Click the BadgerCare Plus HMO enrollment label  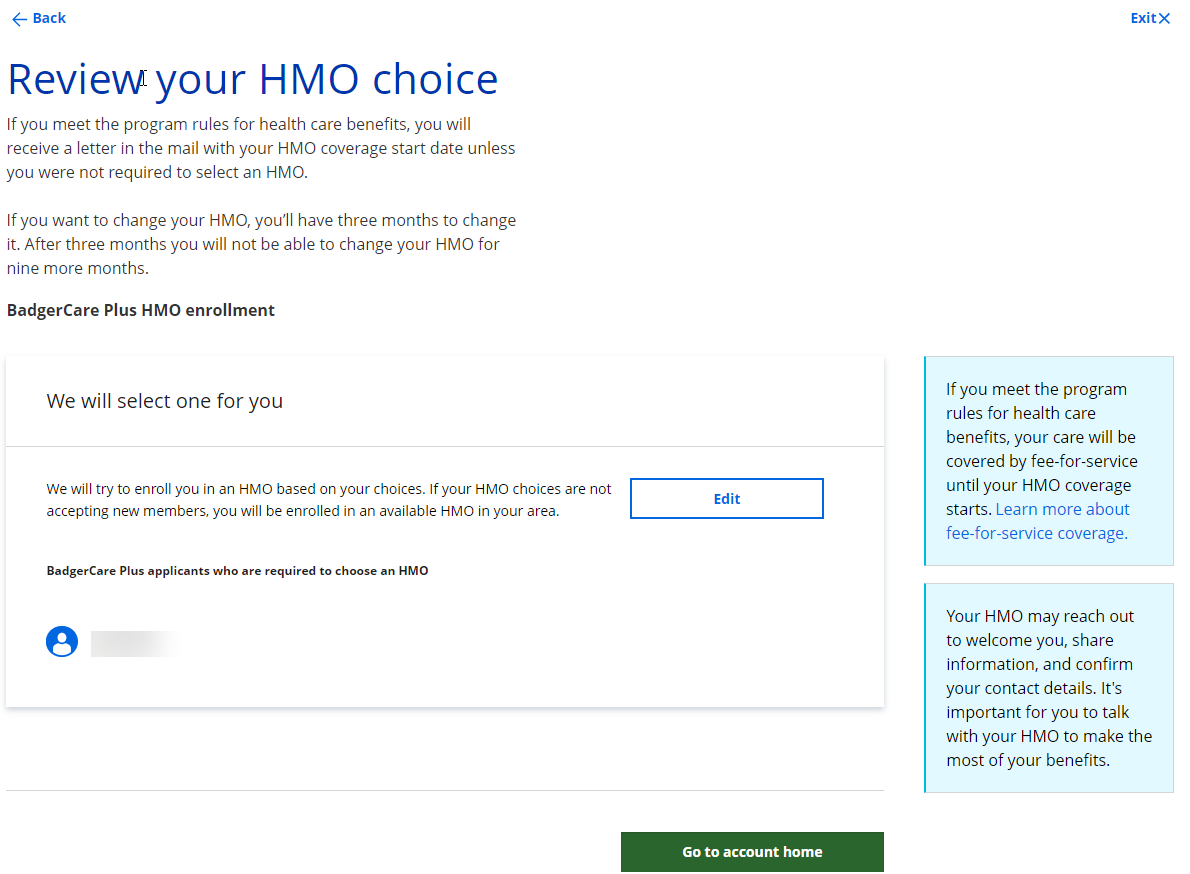(141, 310)
